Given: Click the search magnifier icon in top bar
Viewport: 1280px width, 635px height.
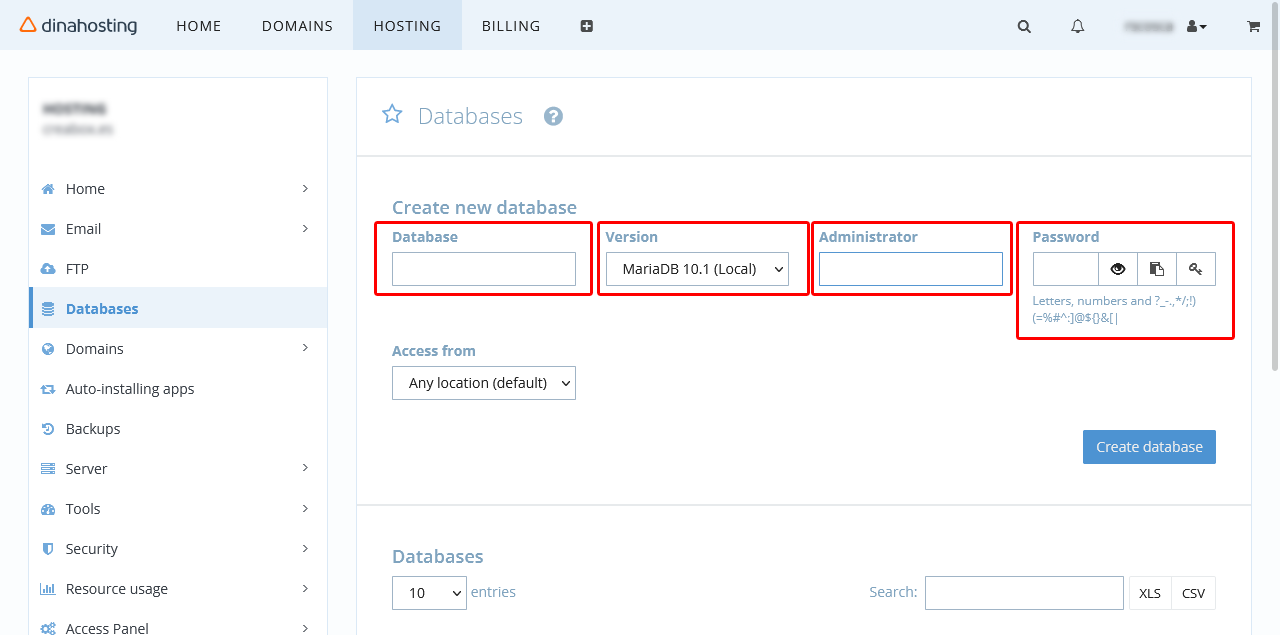Looking at the screenshot, I should click(x=1024, y=27).
